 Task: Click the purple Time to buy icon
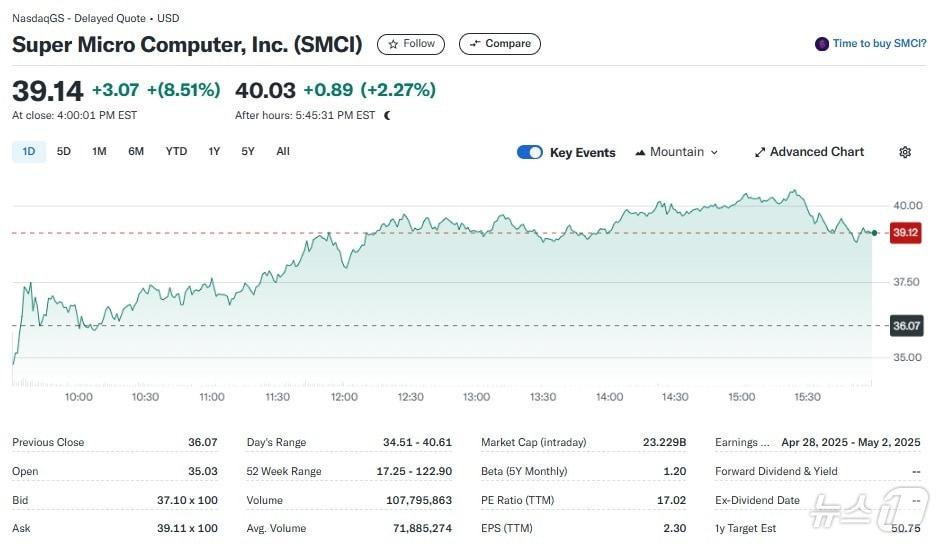click(822, 44)
